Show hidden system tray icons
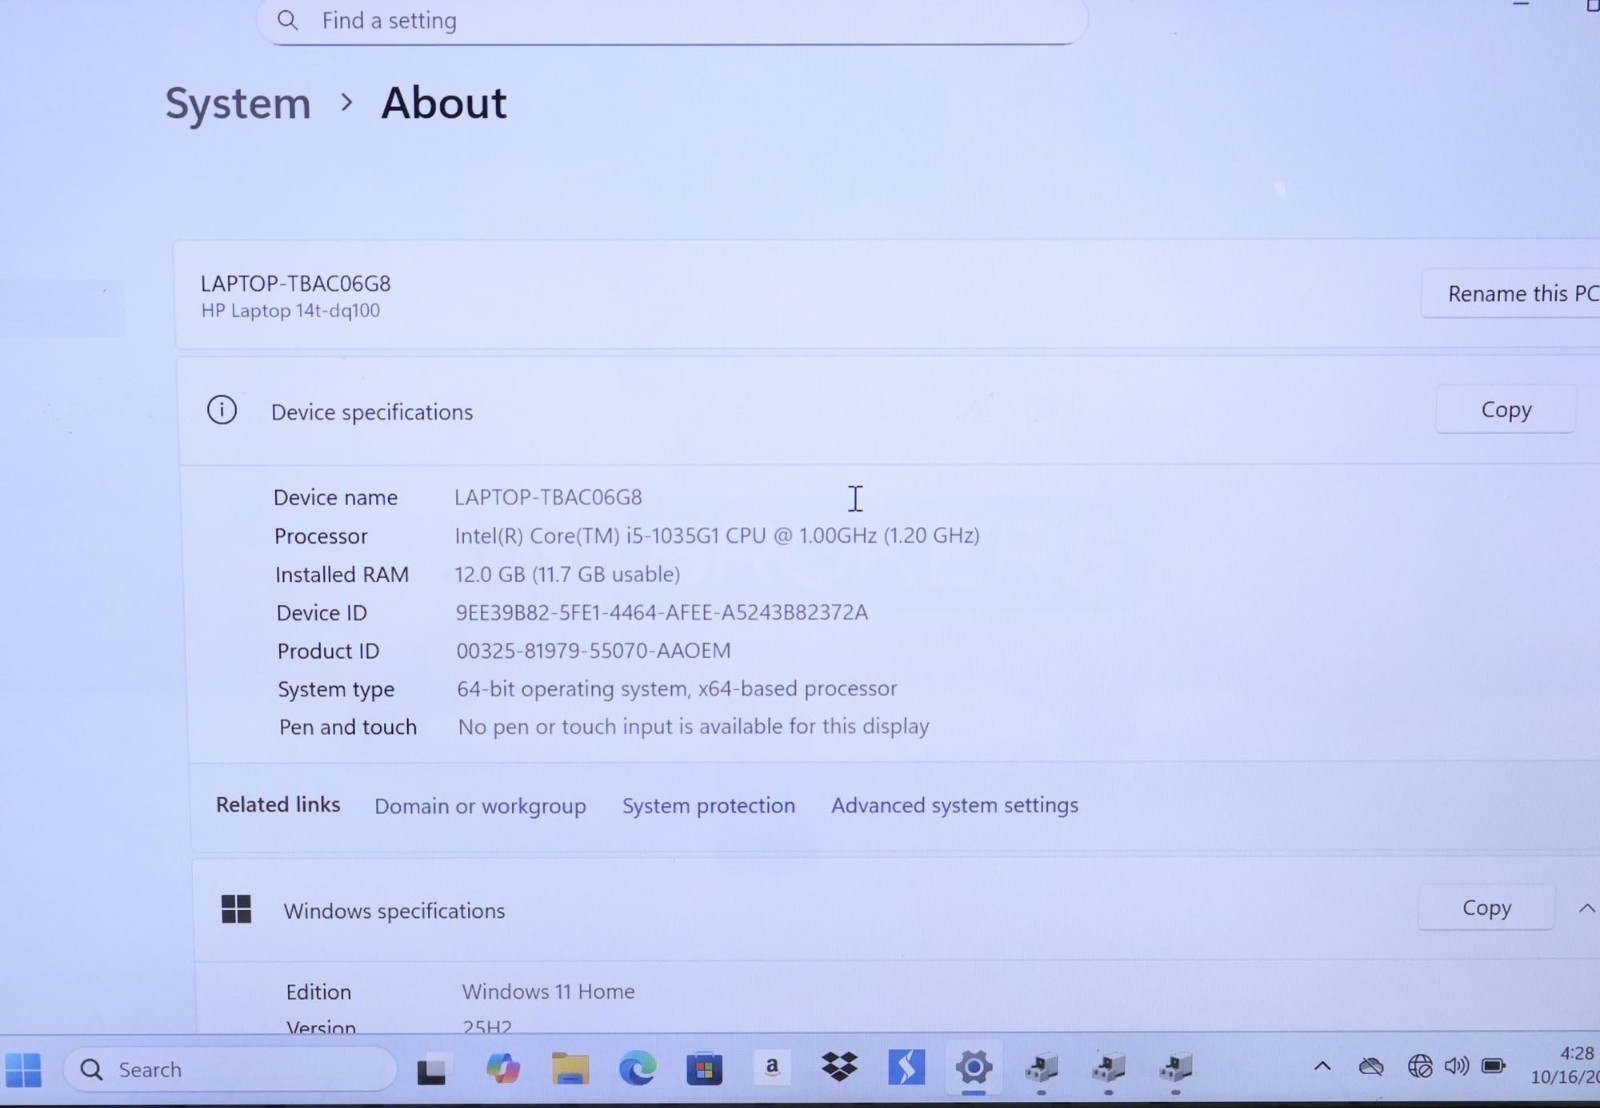The image size is (1600, 1108). point(1322,1066)
